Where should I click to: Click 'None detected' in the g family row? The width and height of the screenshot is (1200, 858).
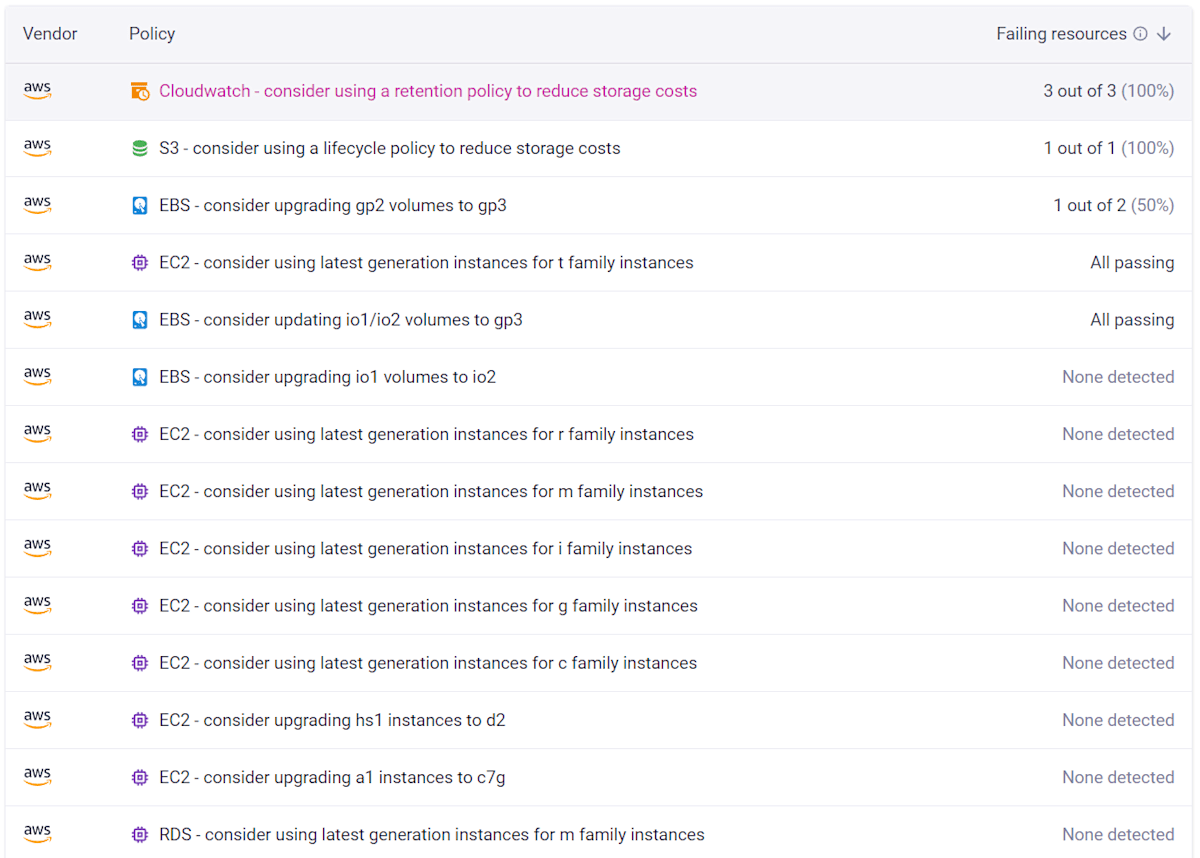click(x=1118, y=605)
